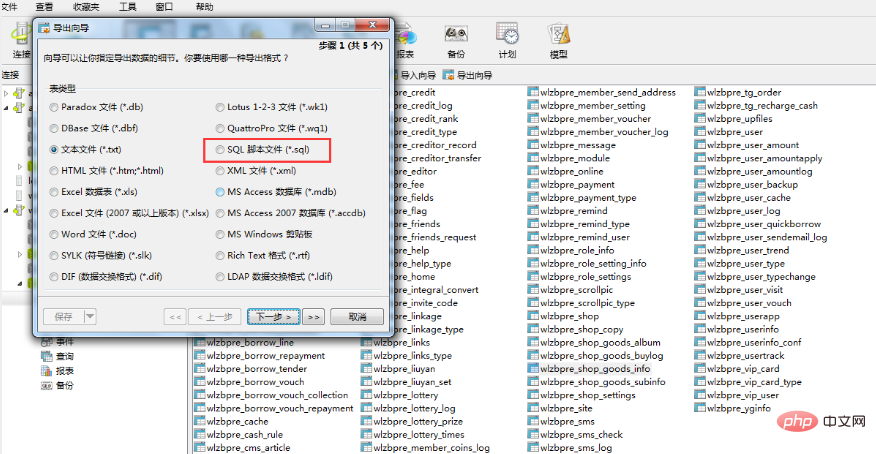Screen dimensions: 876x454
Task: Click the 保存 button in wizard
Action: point(64,317)
